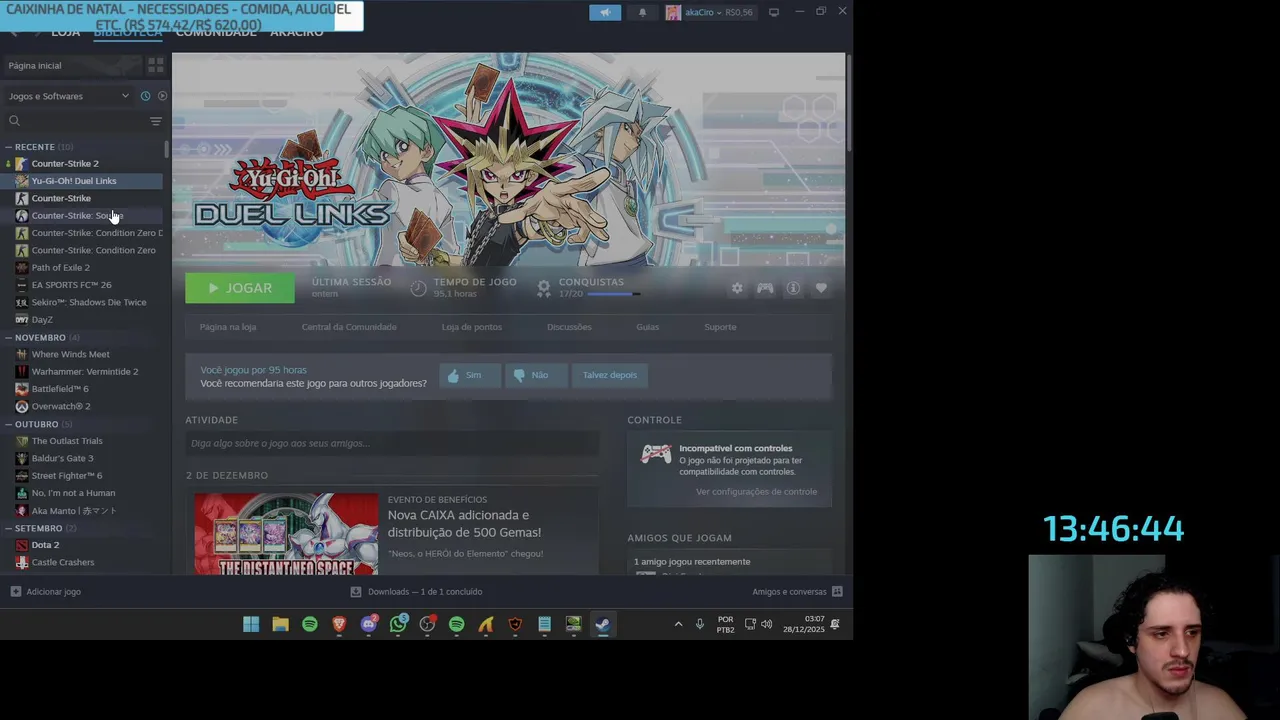
Task: Favorite Duel Links with the heart icon
Action: (821, 288)
